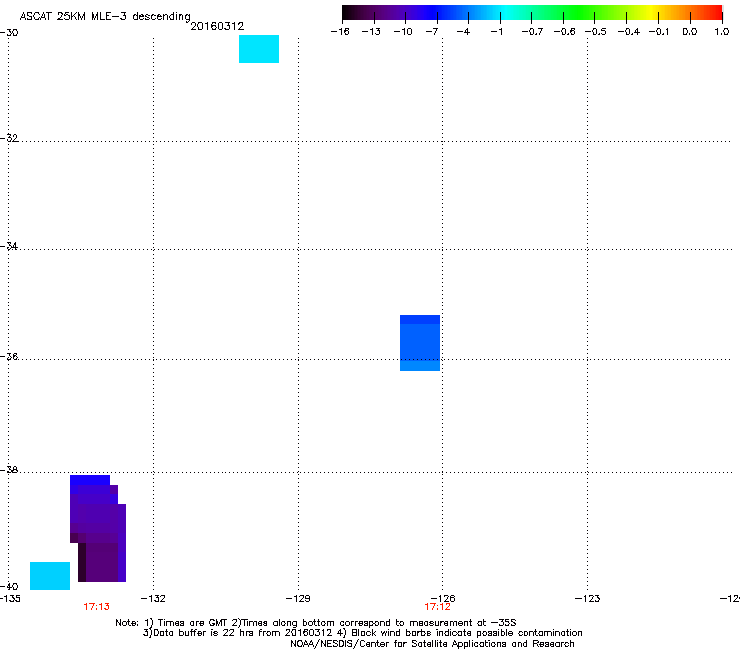Click the longitude label -123

point(588,599)
